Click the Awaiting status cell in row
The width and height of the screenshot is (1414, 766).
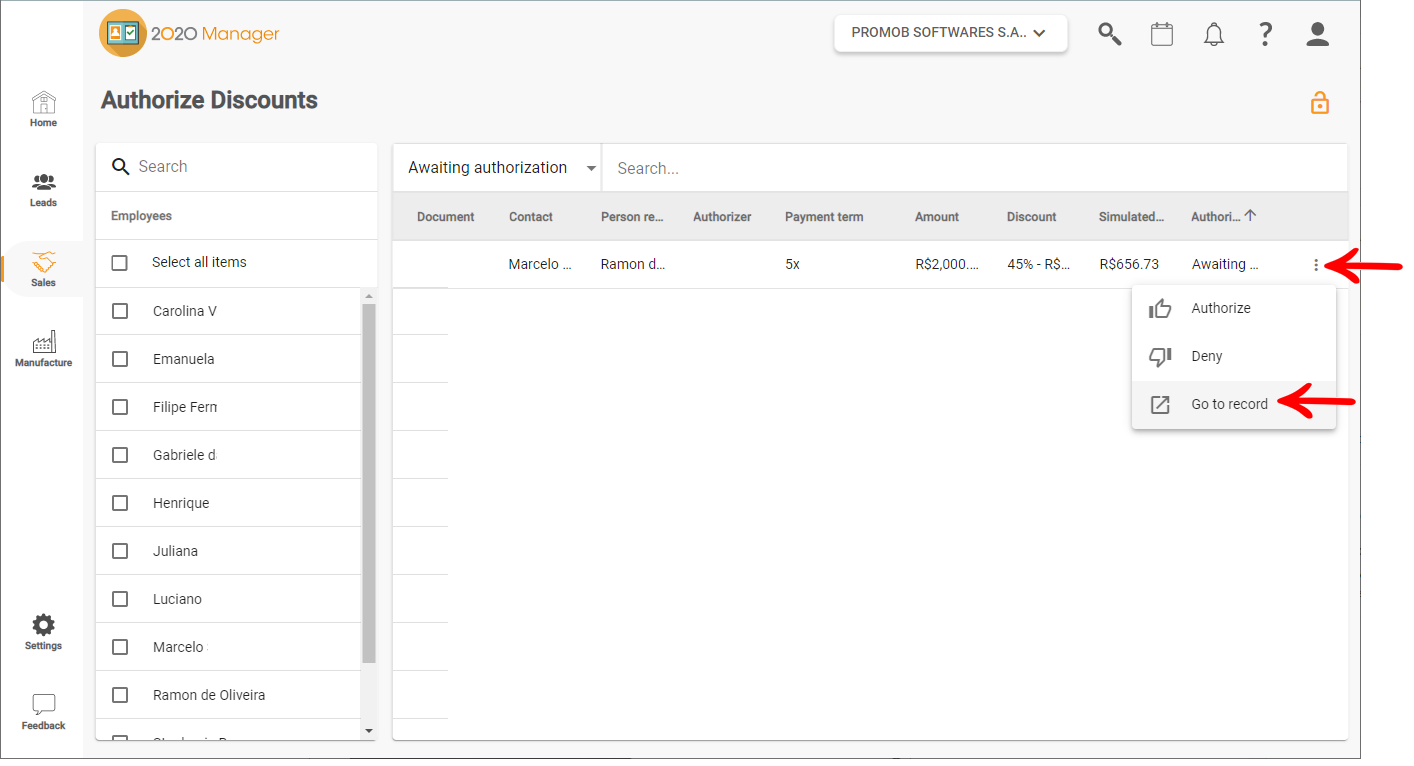pos(1225,265)
